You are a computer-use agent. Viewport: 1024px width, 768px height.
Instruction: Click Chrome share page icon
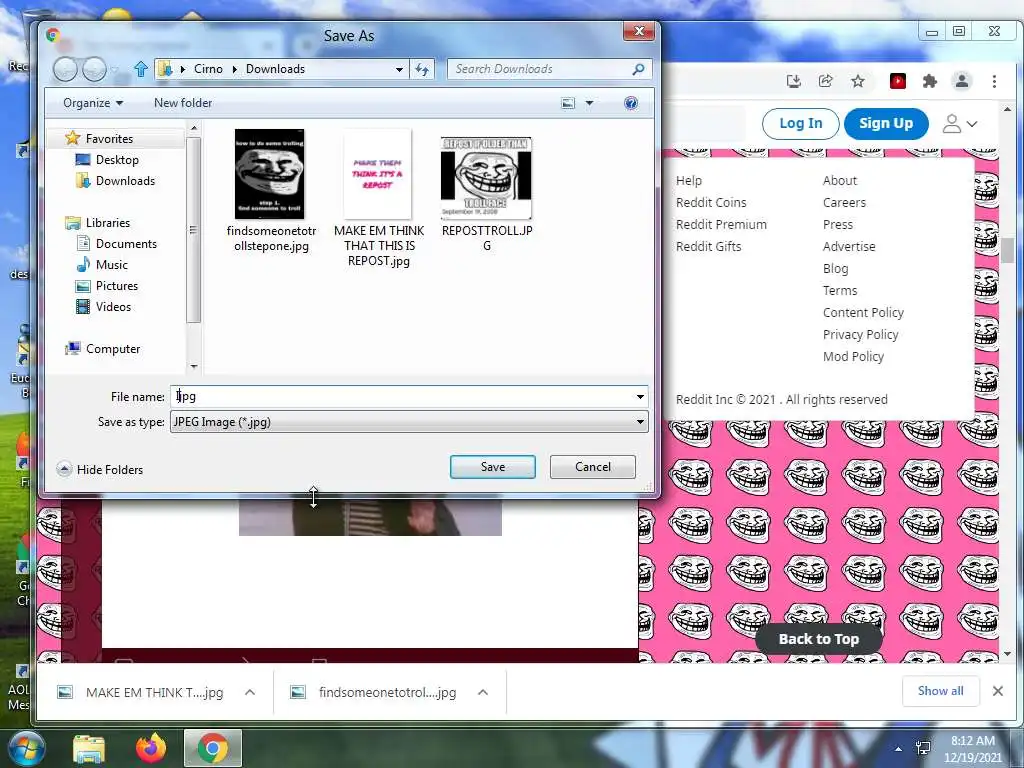point(825,81)
